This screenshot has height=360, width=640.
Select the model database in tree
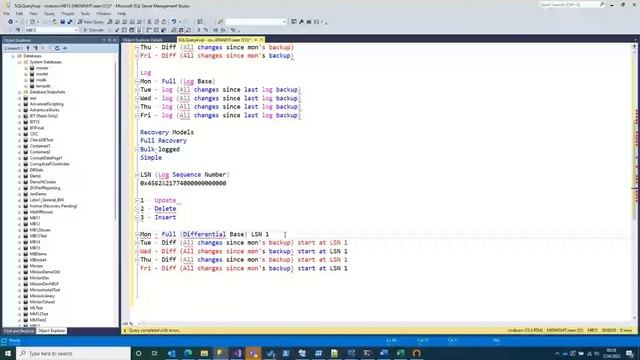point(42,74)
